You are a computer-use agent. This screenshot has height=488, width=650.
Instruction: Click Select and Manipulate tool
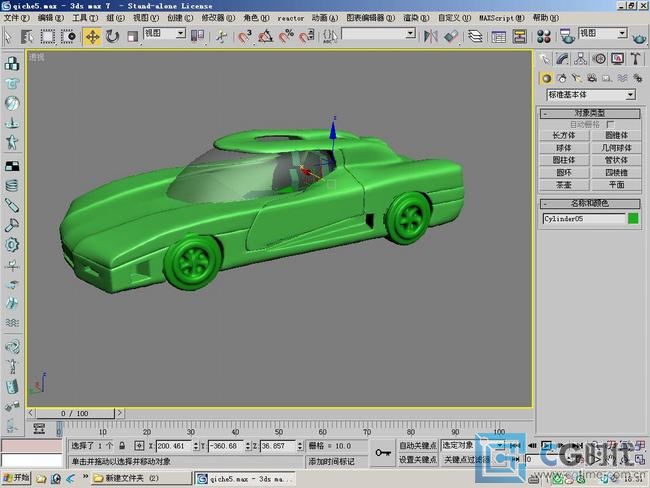(222, 36)
